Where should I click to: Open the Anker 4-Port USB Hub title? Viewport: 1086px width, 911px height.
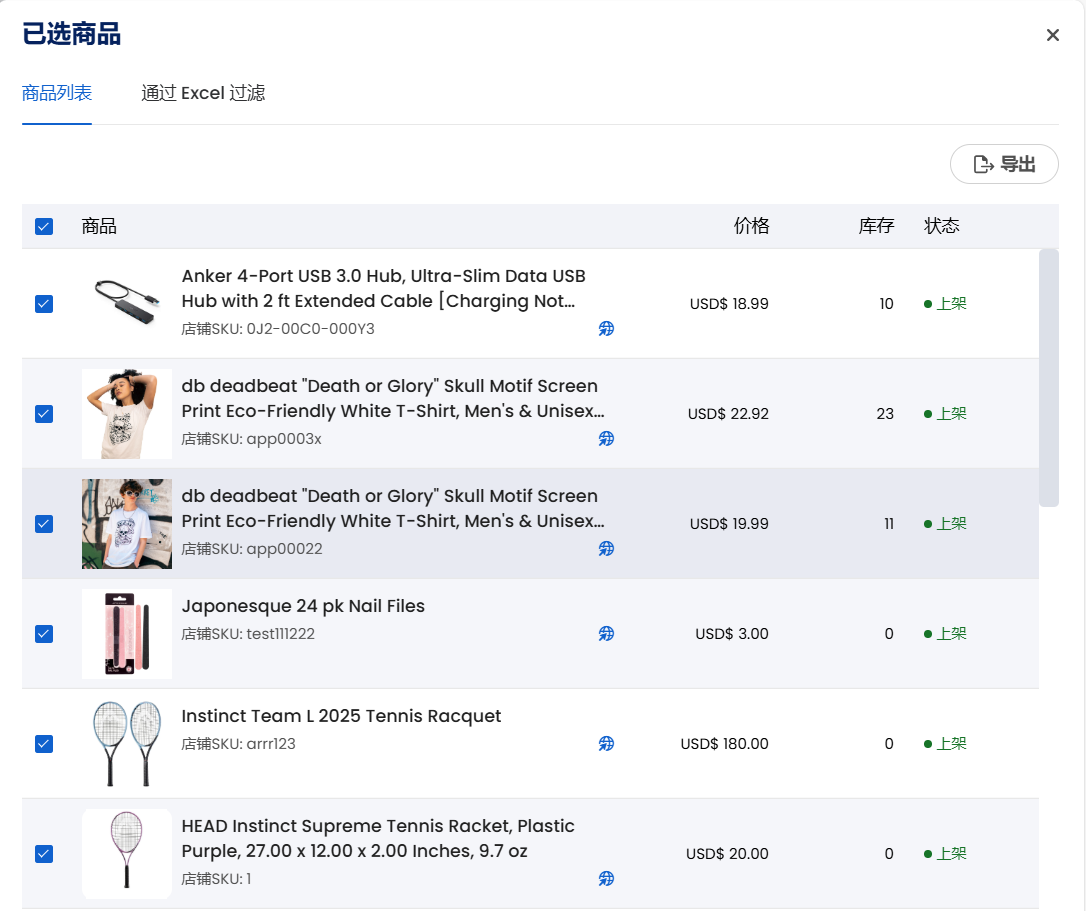tap(383, 288)
